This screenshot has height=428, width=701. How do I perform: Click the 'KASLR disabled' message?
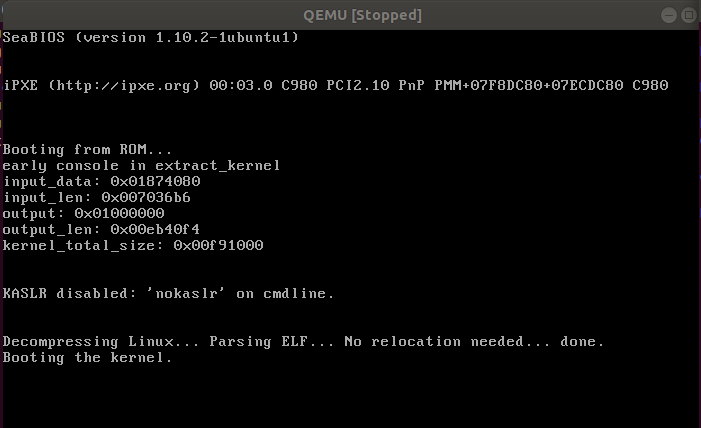(x=168, y=293)
